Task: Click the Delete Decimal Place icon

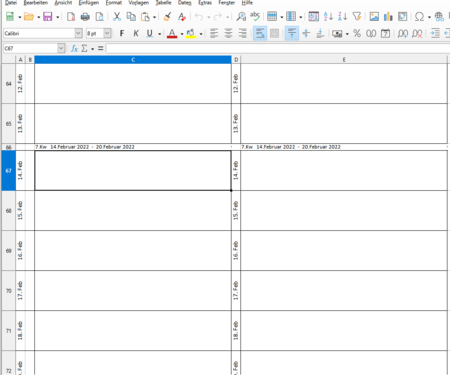Action: point(417,33)
